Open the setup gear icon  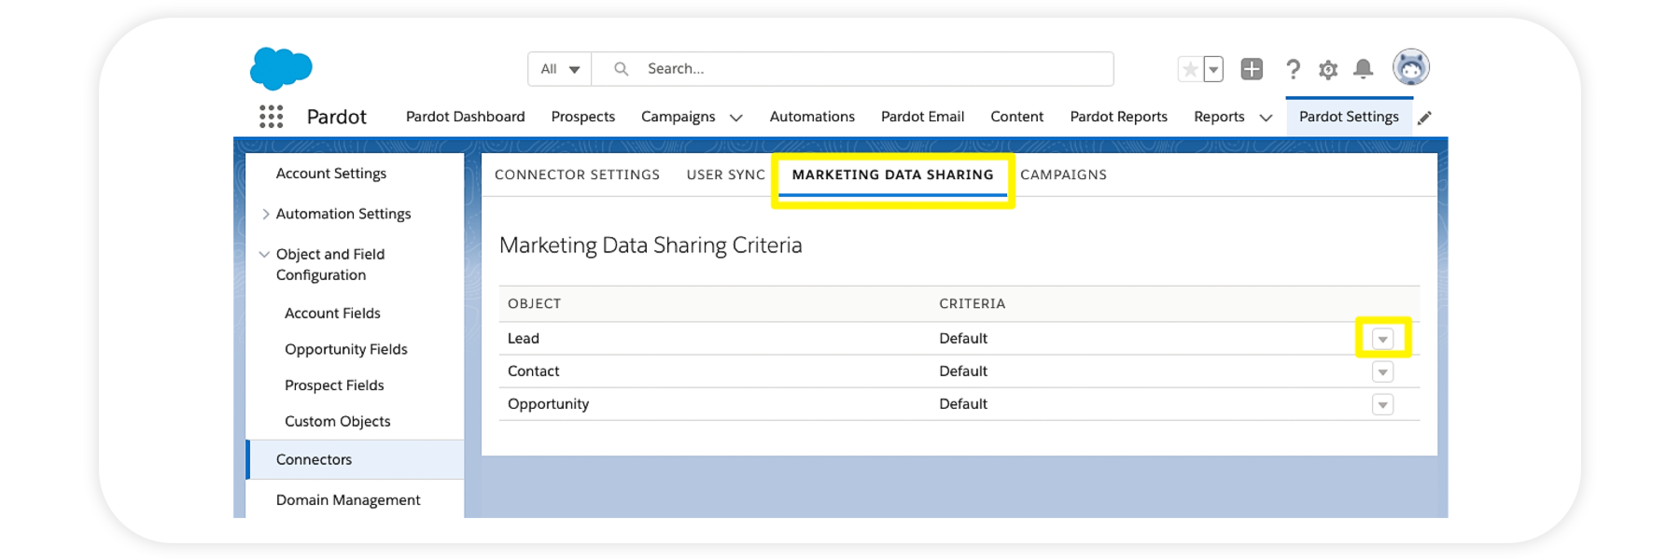pos(1328,69)
